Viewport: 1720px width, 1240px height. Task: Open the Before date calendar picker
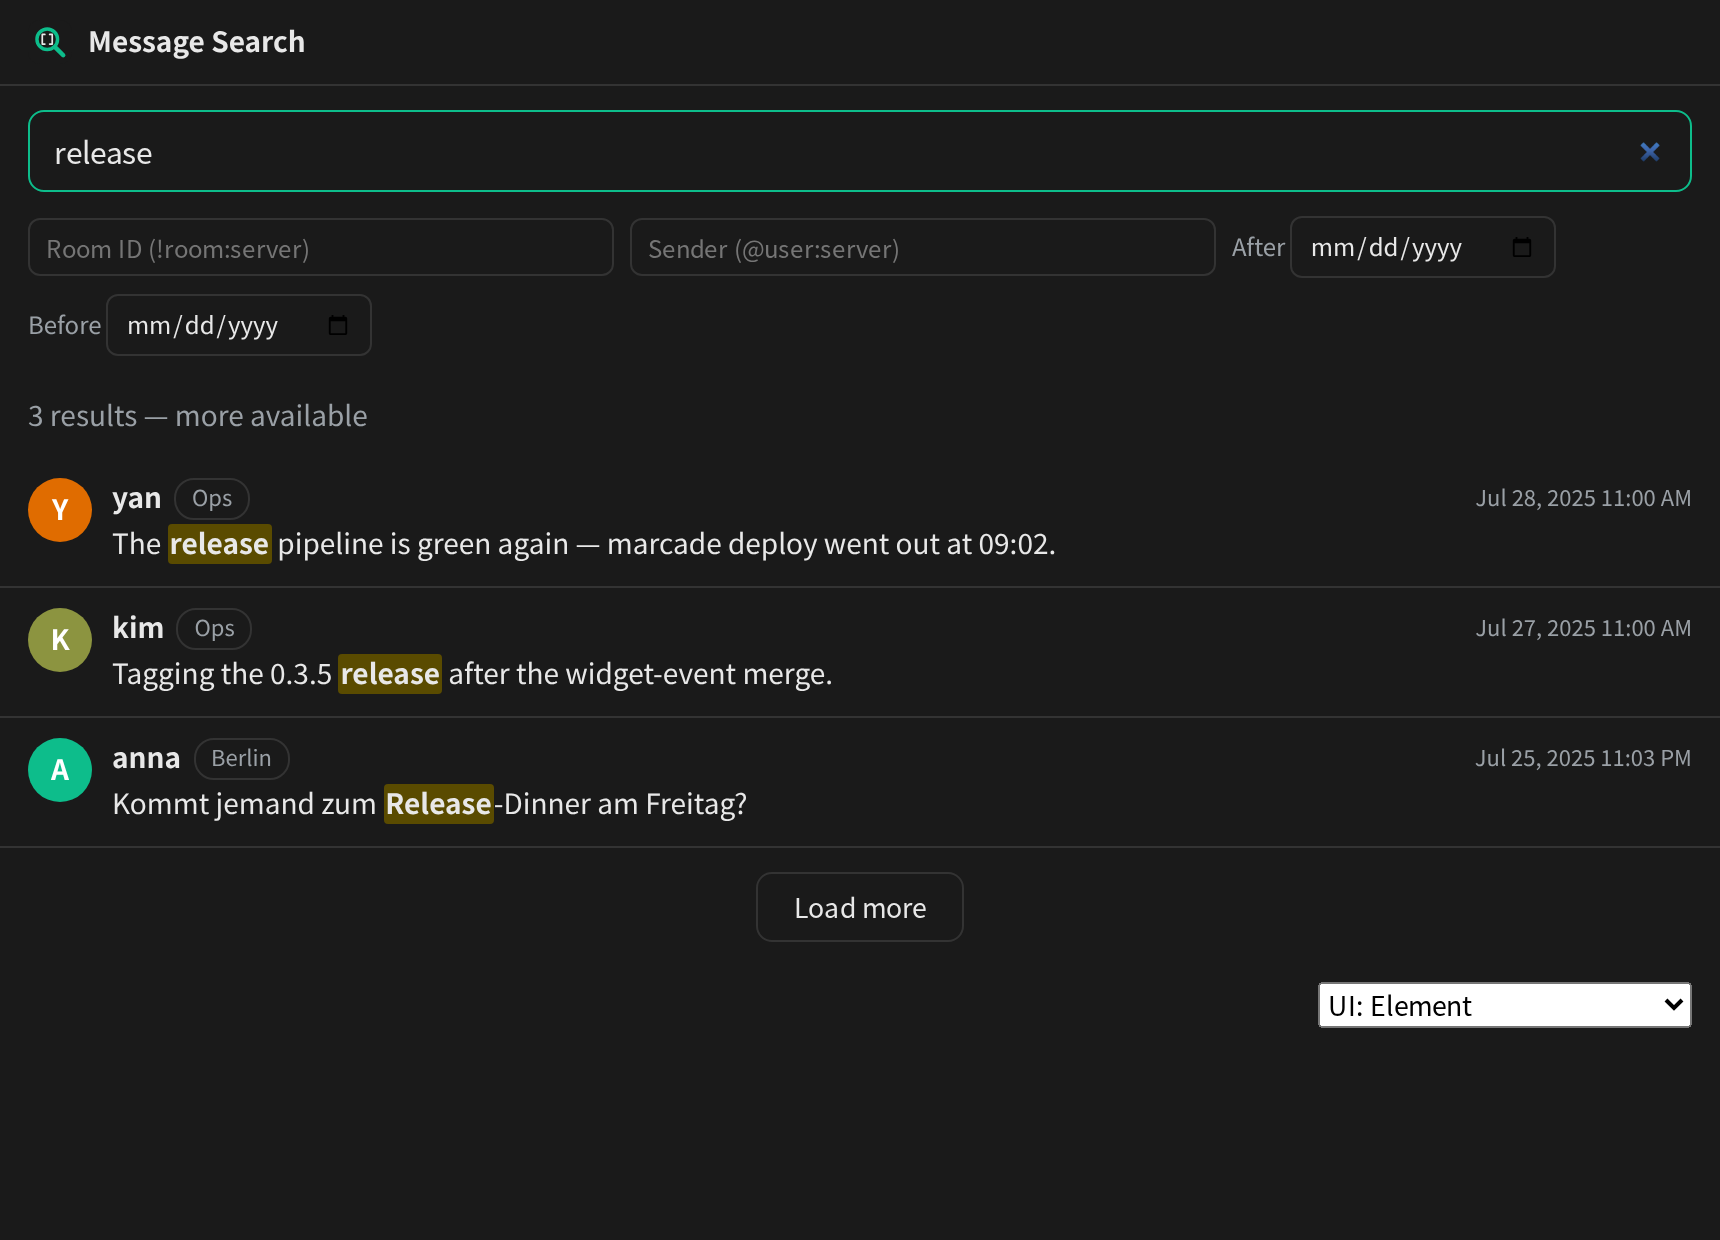pyautogui.click(x=338, y=325)
